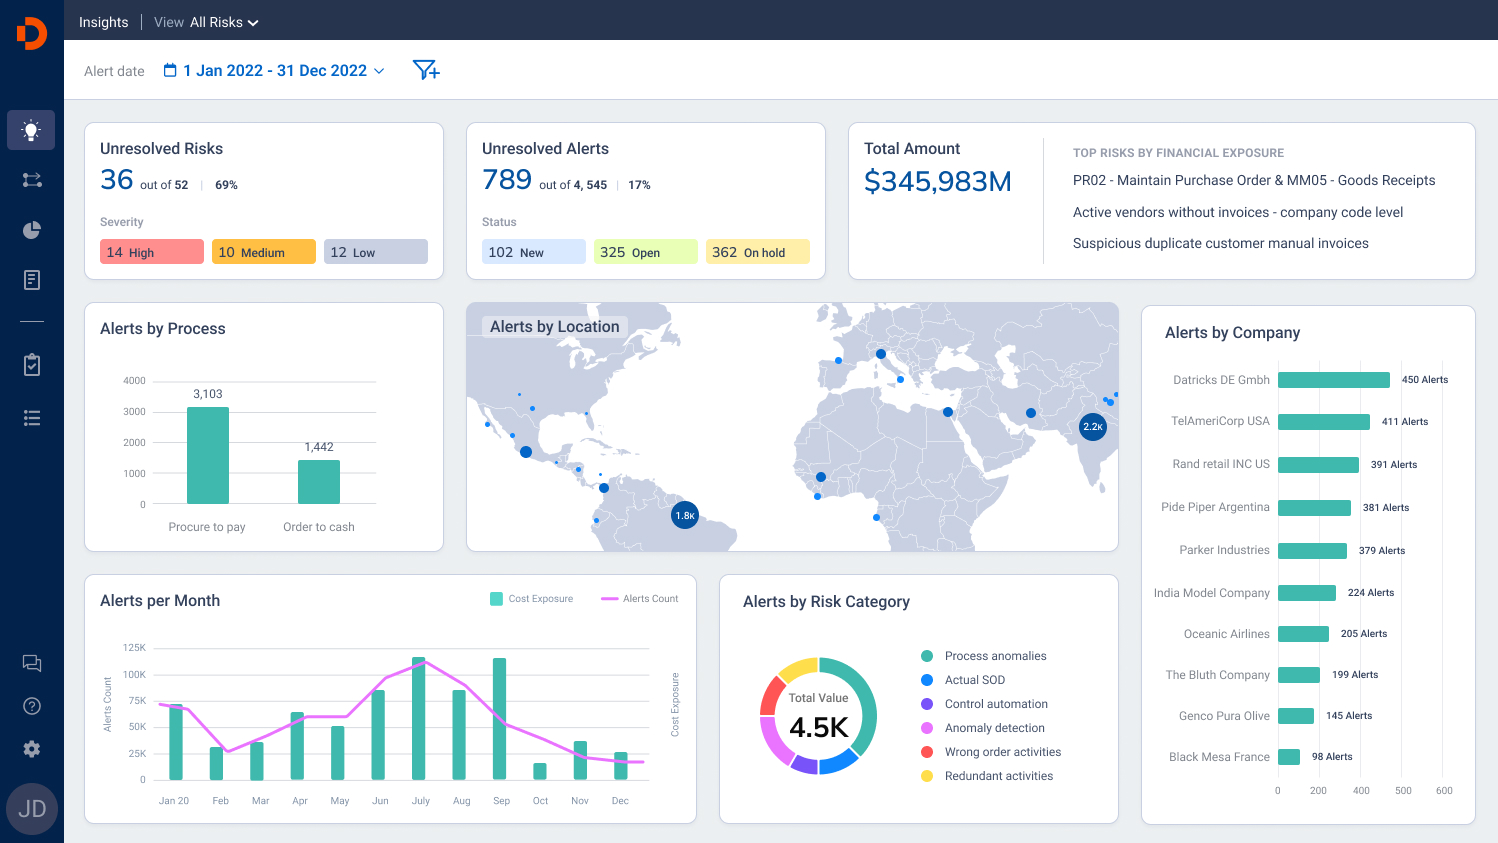Select Wrong order activities in the risk legend

991,752
